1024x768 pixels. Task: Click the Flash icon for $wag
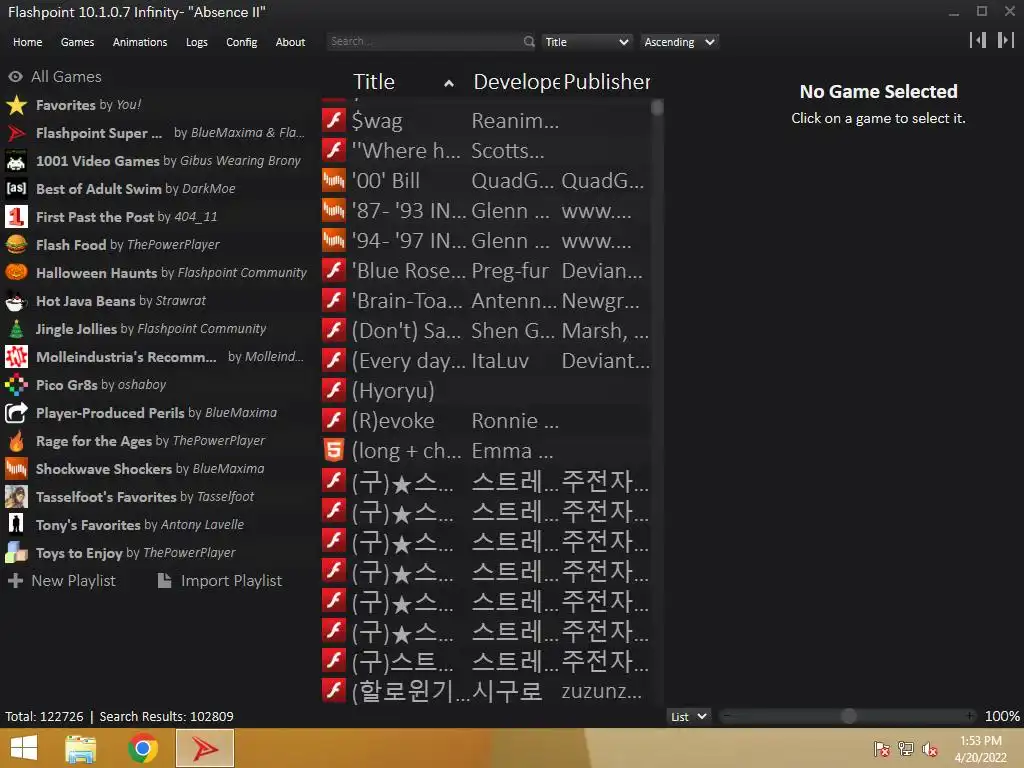pyautogui.click(x=334, y=120)
